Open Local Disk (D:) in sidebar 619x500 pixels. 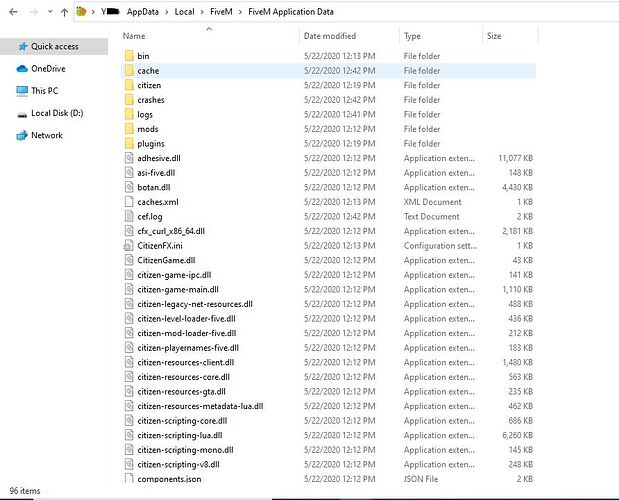(x=57, y=113)
